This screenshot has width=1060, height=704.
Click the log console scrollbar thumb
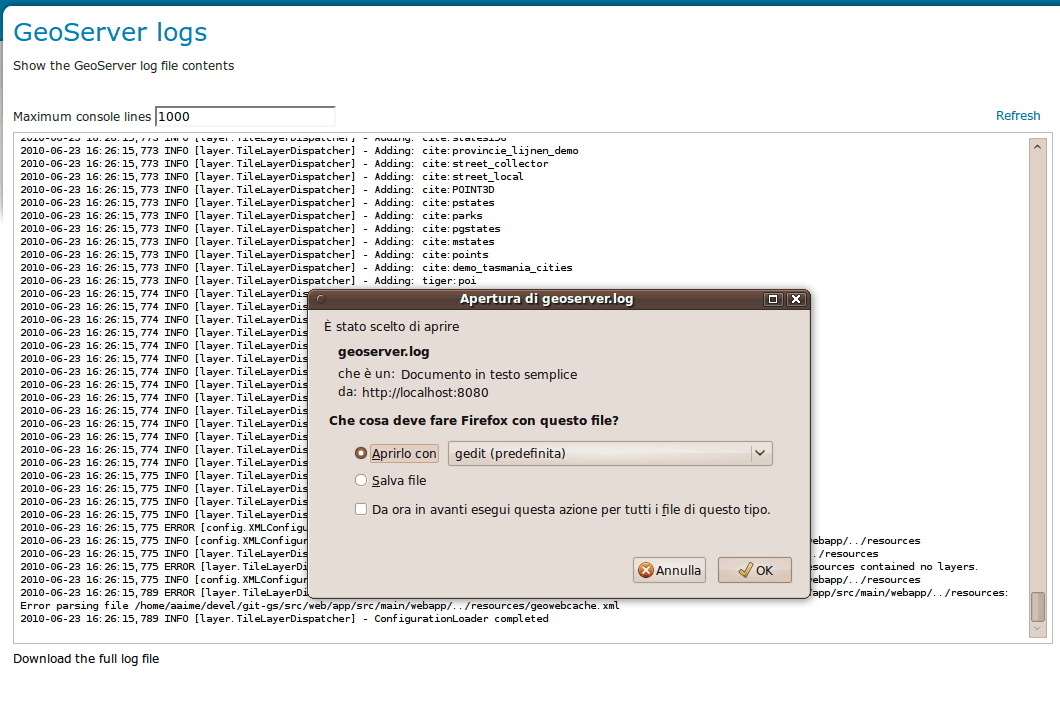1038,607
